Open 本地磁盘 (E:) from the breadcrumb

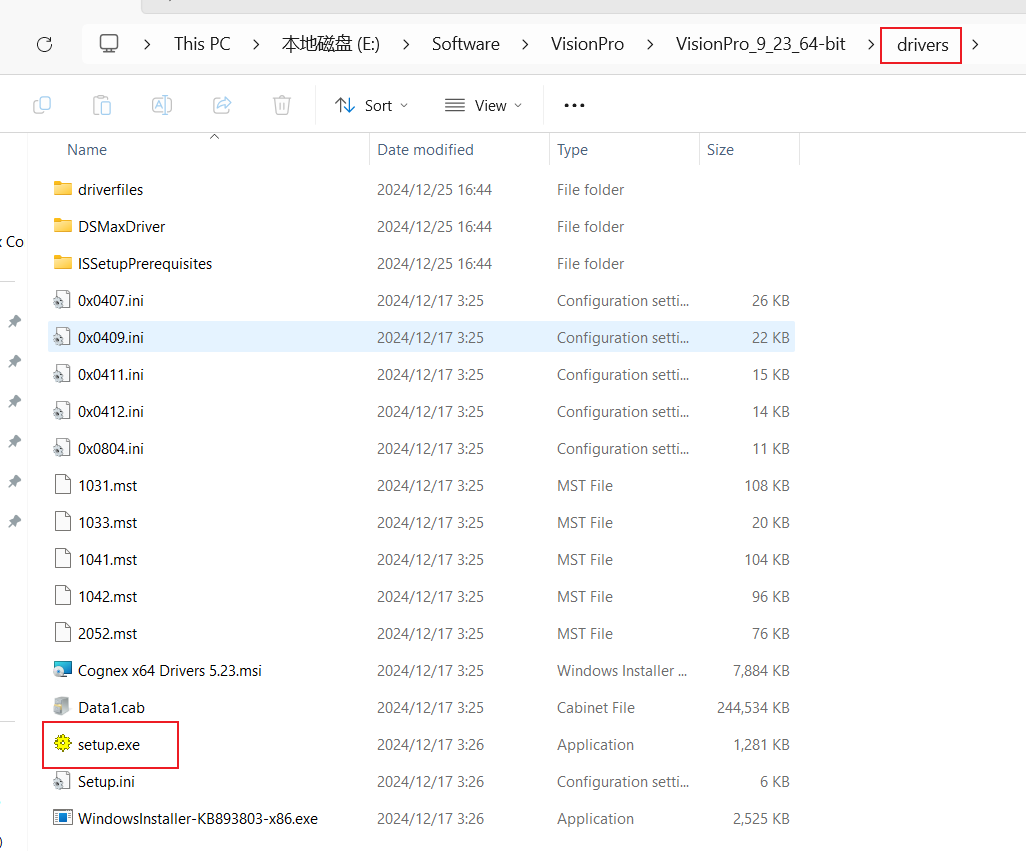(x=330, y=44)
